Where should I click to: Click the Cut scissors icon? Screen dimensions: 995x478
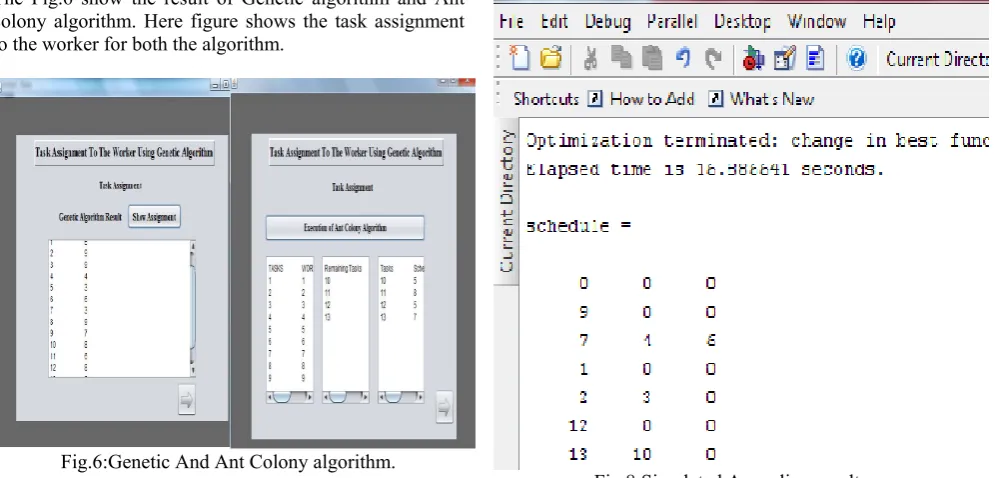pyautogui.click(x=590, y=59)
